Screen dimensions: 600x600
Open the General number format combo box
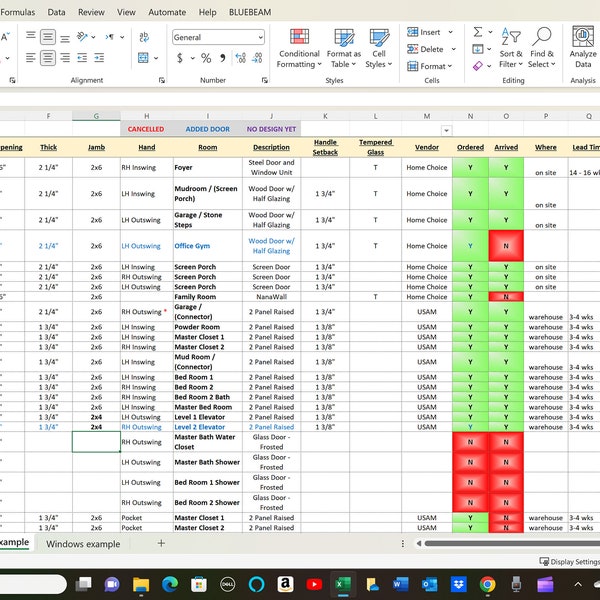(218, 37)
